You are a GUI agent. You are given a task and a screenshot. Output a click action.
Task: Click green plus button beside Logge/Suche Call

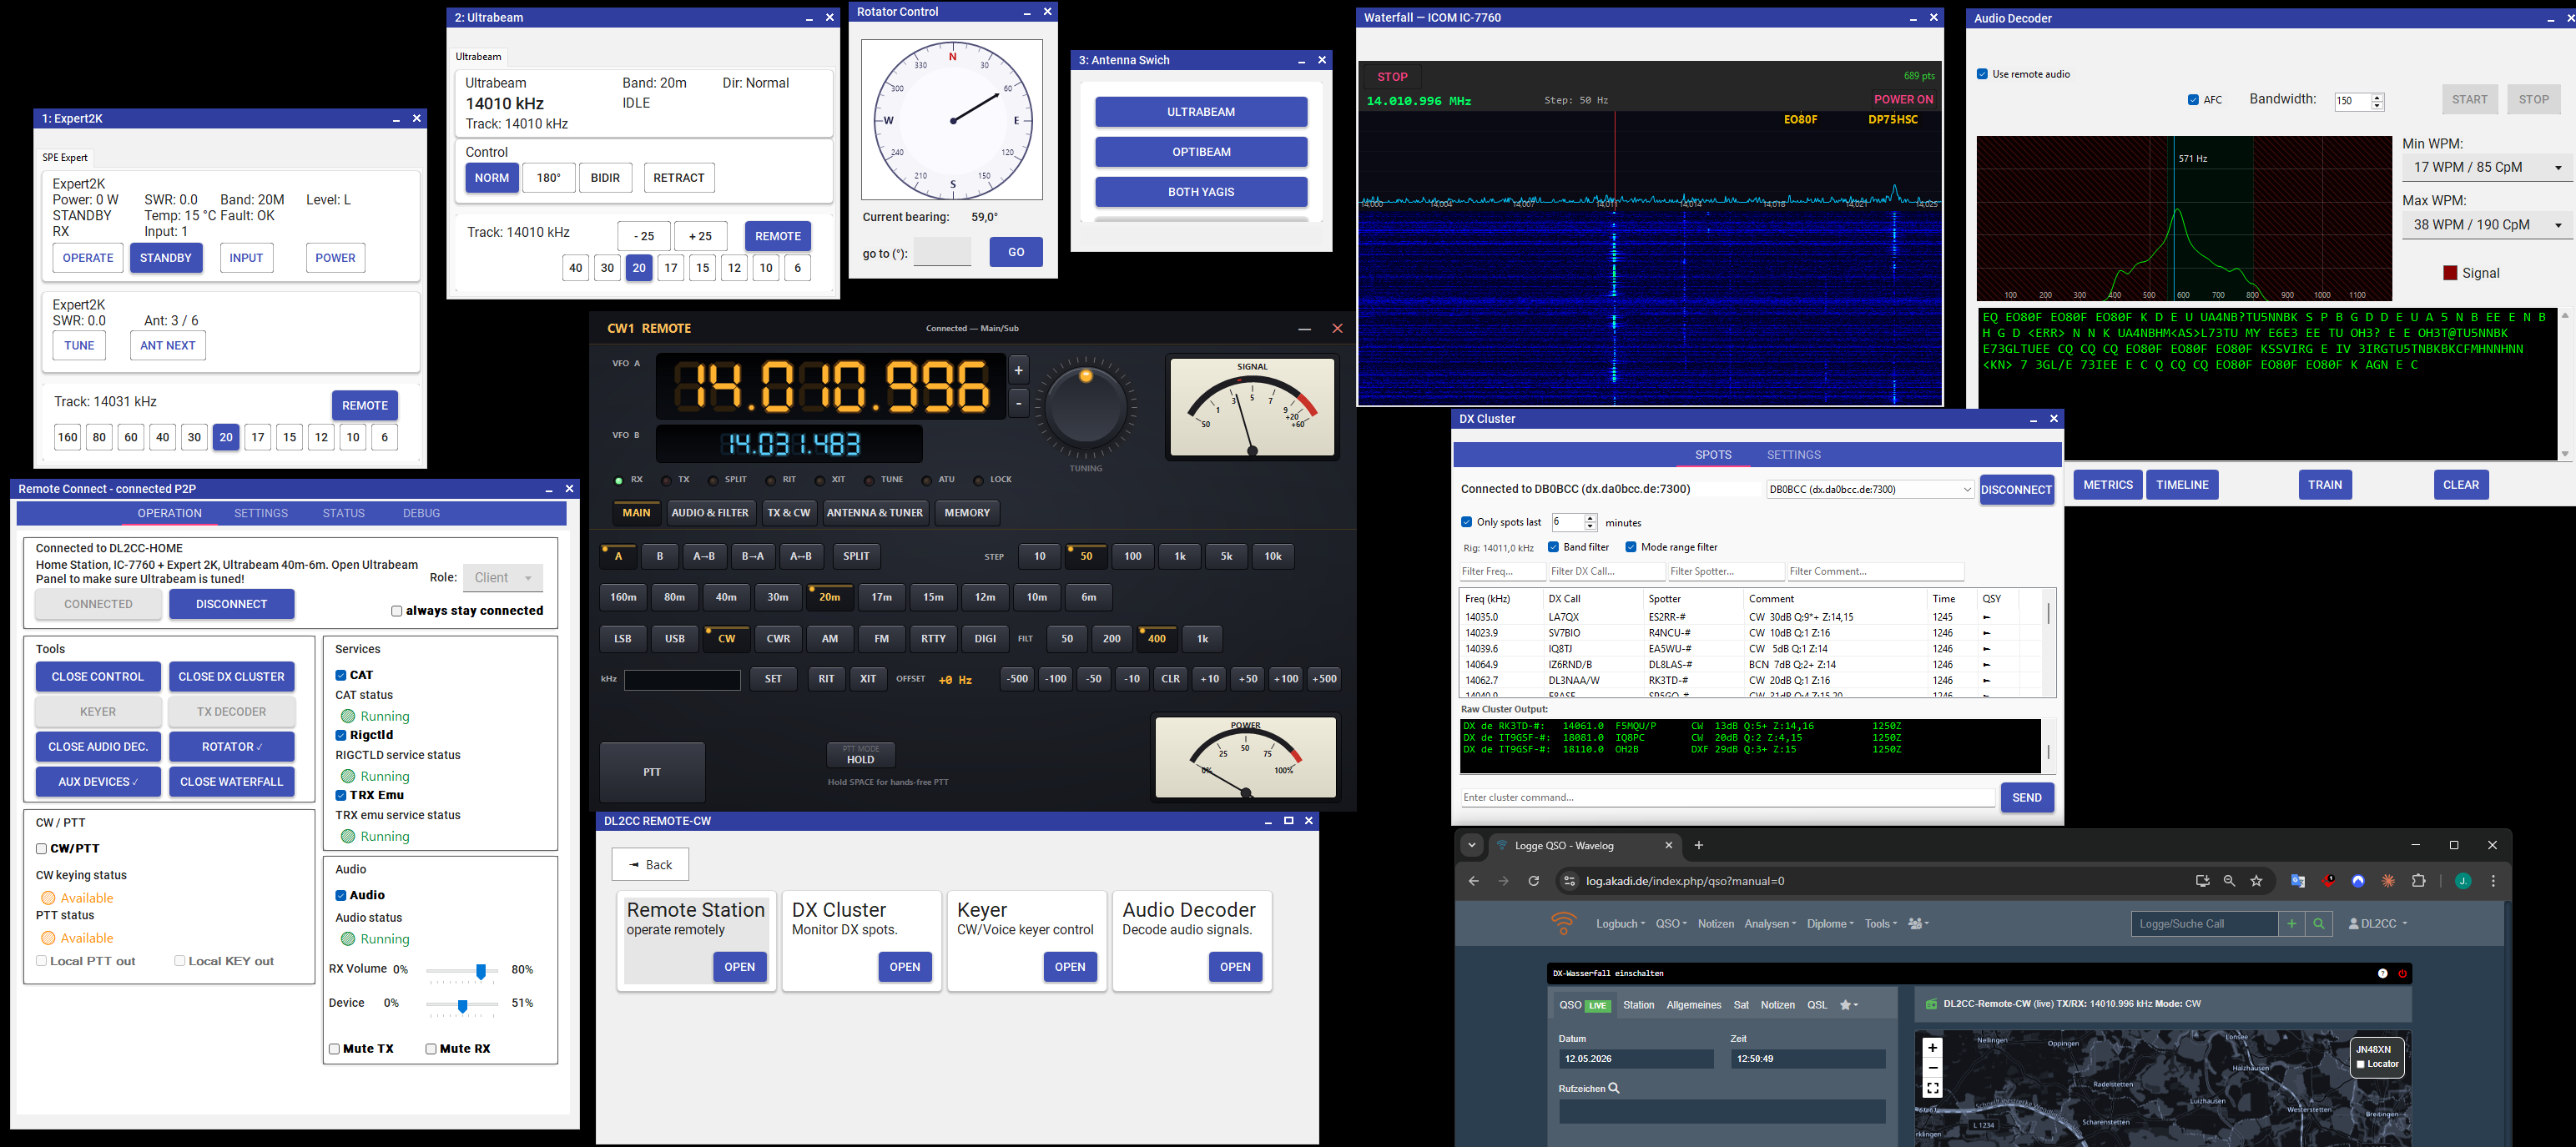coord(2291,924)
